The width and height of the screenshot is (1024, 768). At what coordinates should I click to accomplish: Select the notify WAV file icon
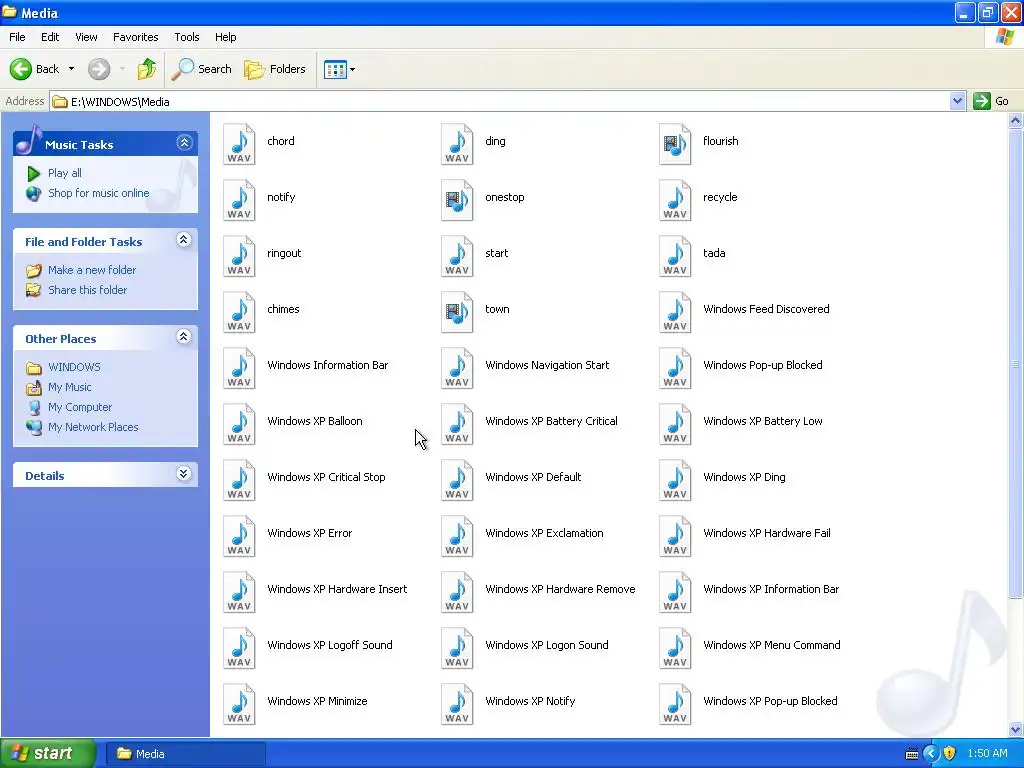point(239,200)
